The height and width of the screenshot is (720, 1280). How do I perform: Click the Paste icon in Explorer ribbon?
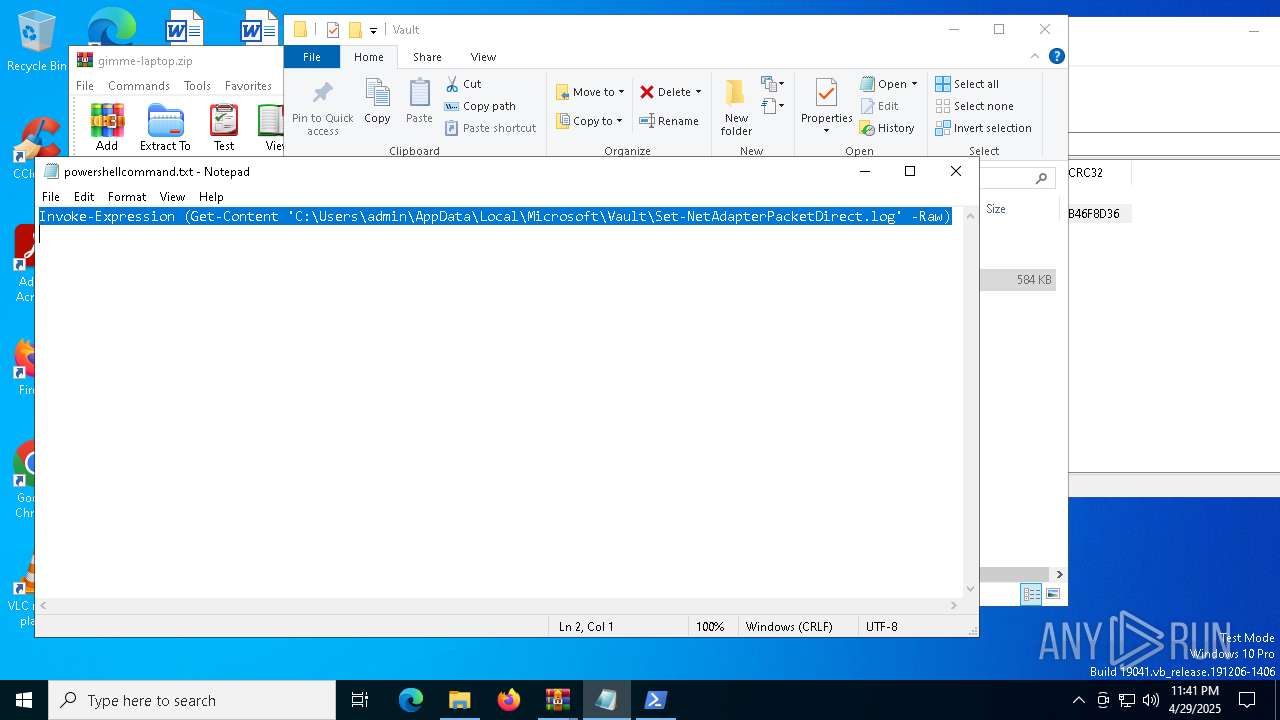[x=419, y=102]
